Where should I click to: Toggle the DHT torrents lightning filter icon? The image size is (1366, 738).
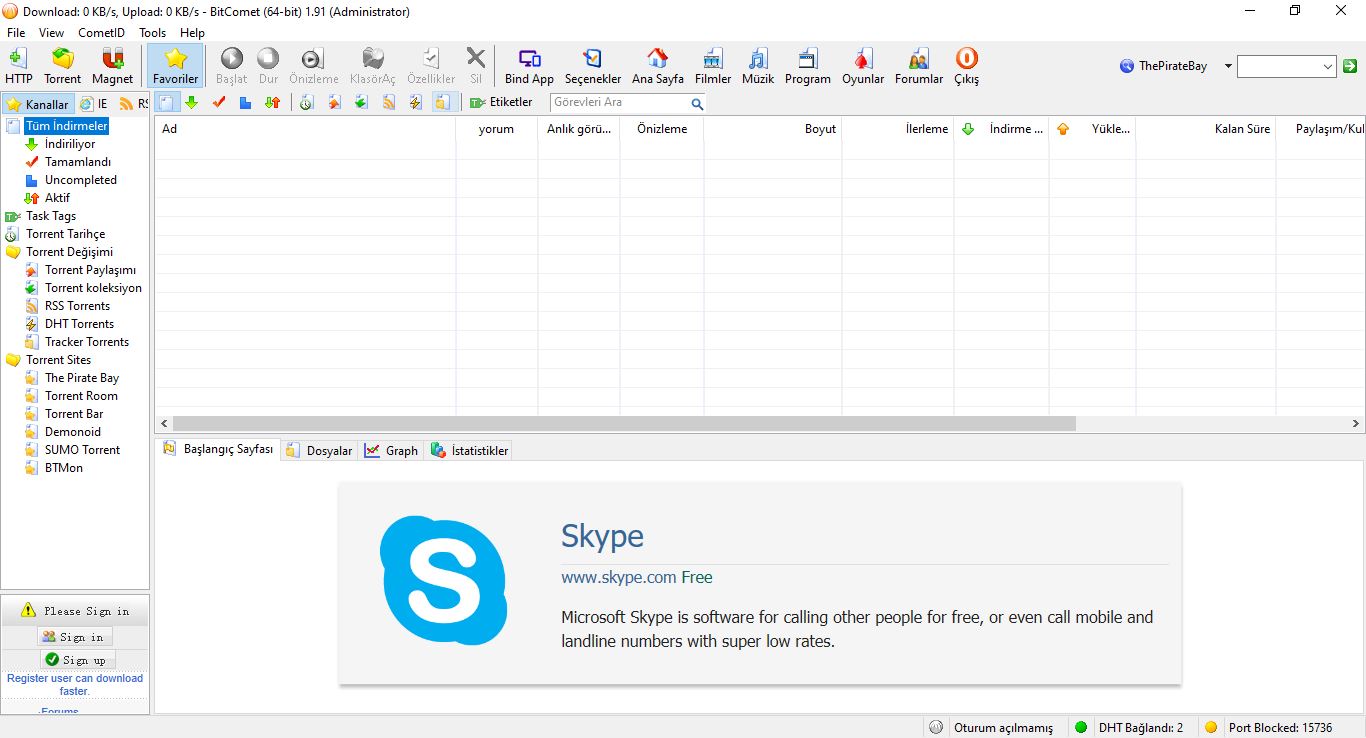[x=415, y=102]
